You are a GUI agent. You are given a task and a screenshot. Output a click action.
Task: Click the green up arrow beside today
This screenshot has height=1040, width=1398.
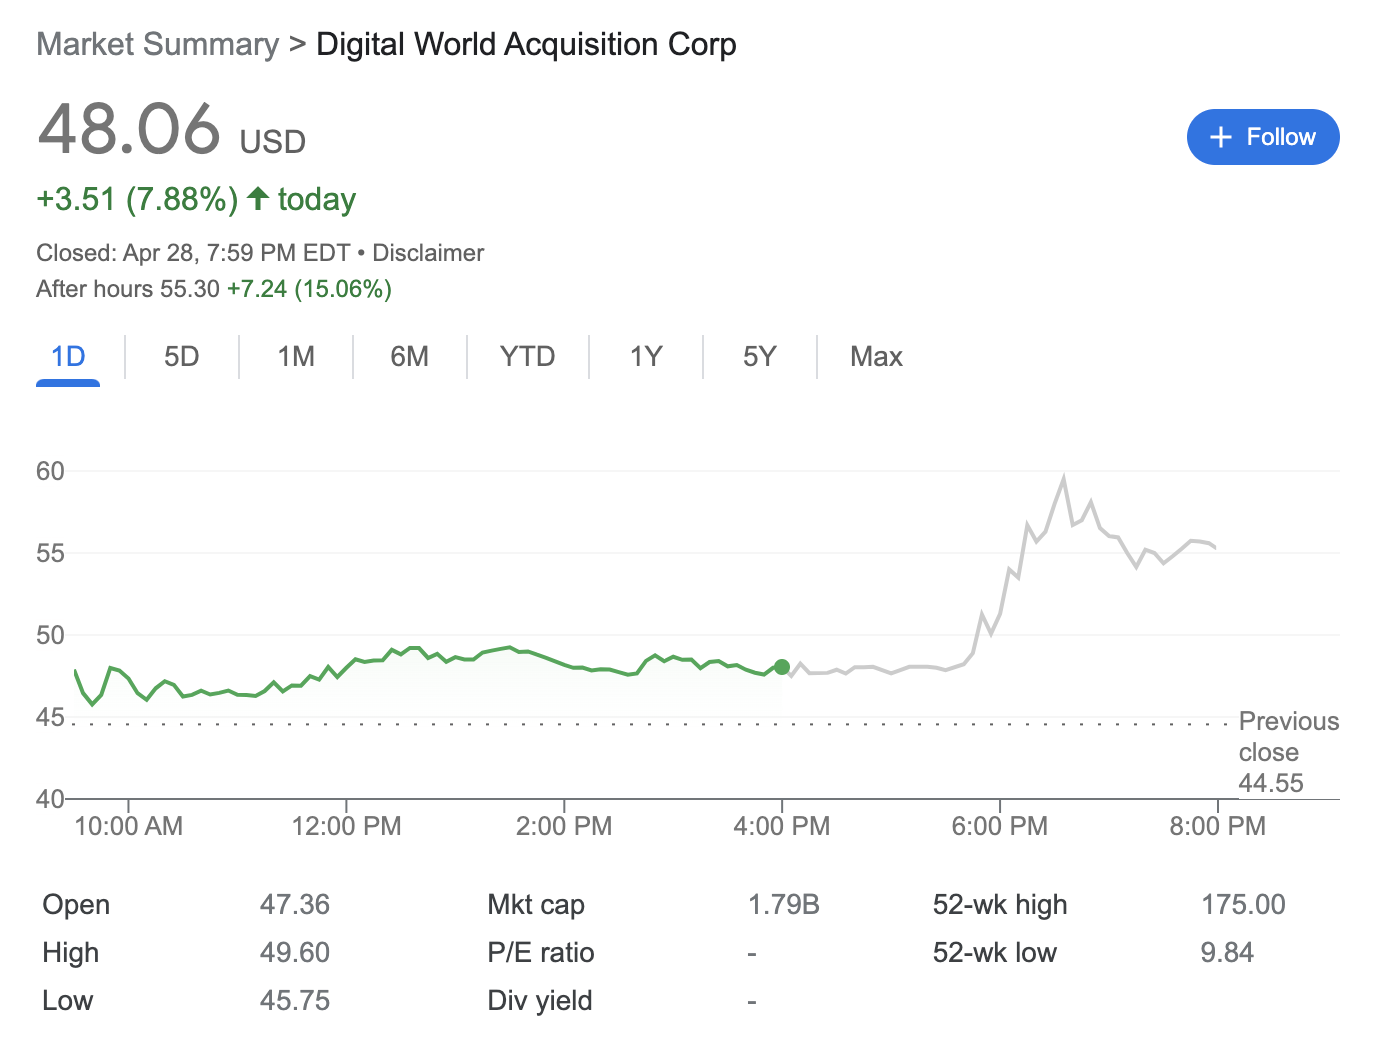(x=258, y=198)
